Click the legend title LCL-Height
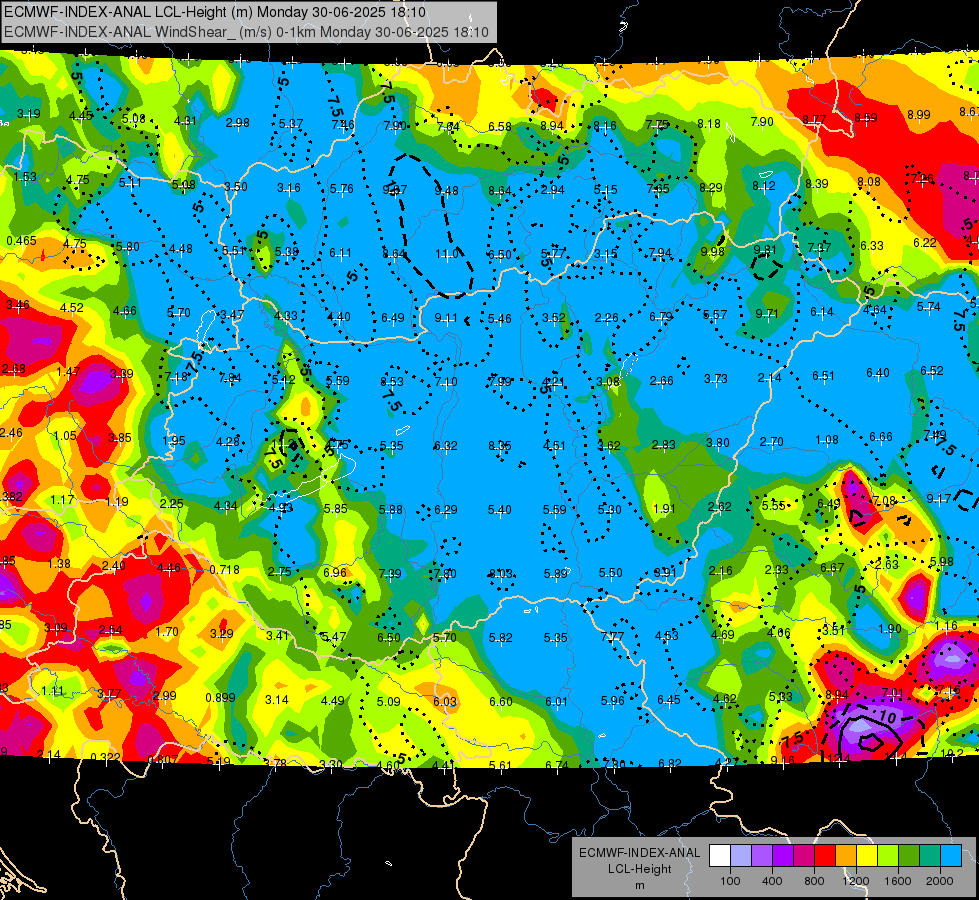Viewport: 979px width, 900px height. coord(639,869)
